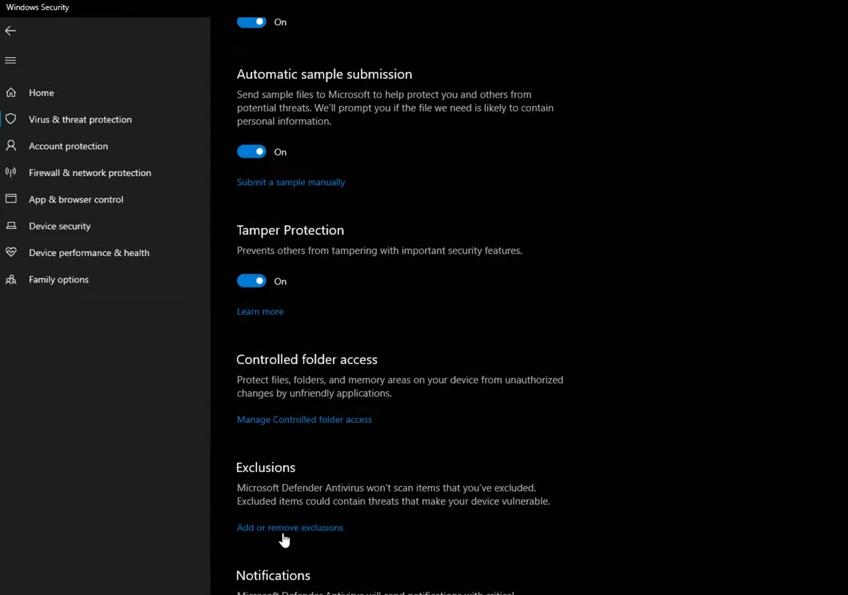The height and width of the screenshot is (595, 848).
Task: Click the Family options people icon
Action: point(11,280)
